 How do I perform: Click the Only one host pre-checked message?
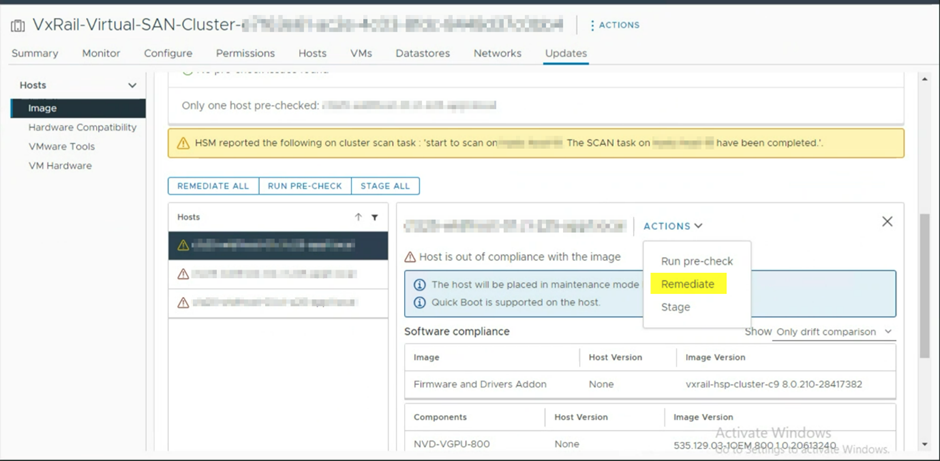339,106
